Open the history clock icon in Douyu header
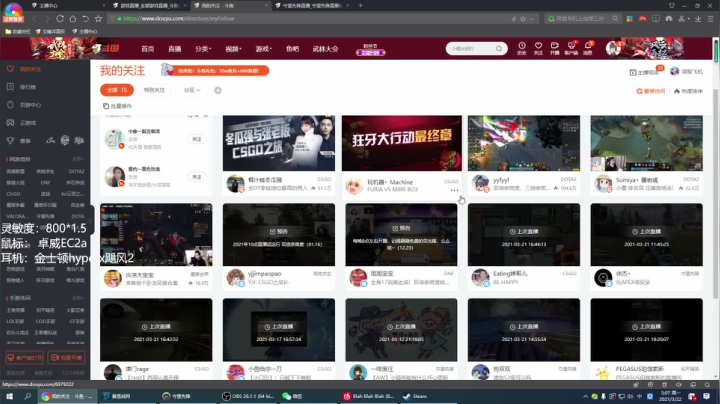This screenshot has height=404, width=720. coord(522,48)
